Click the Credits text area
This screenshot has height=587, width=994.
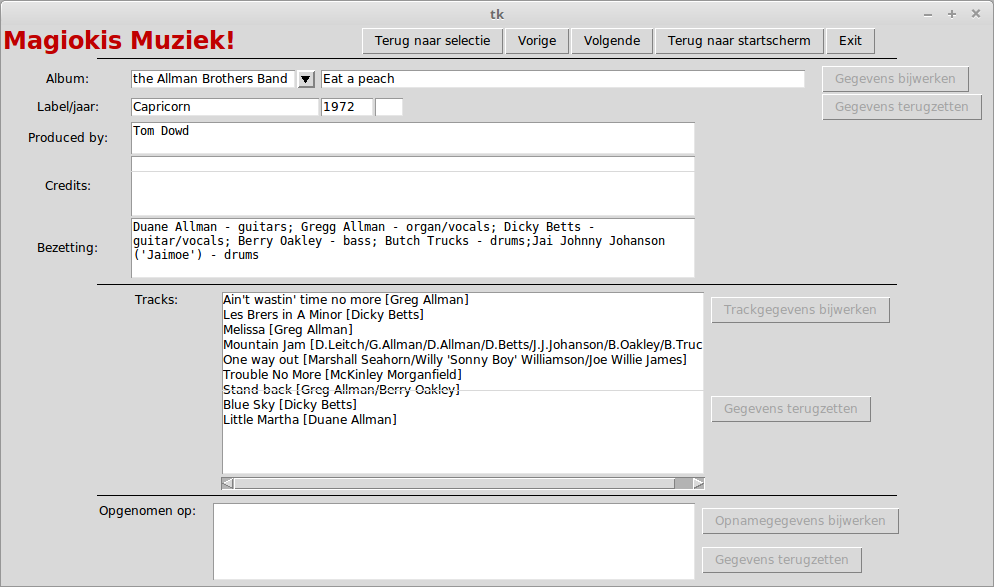click(x=413, y=186)
